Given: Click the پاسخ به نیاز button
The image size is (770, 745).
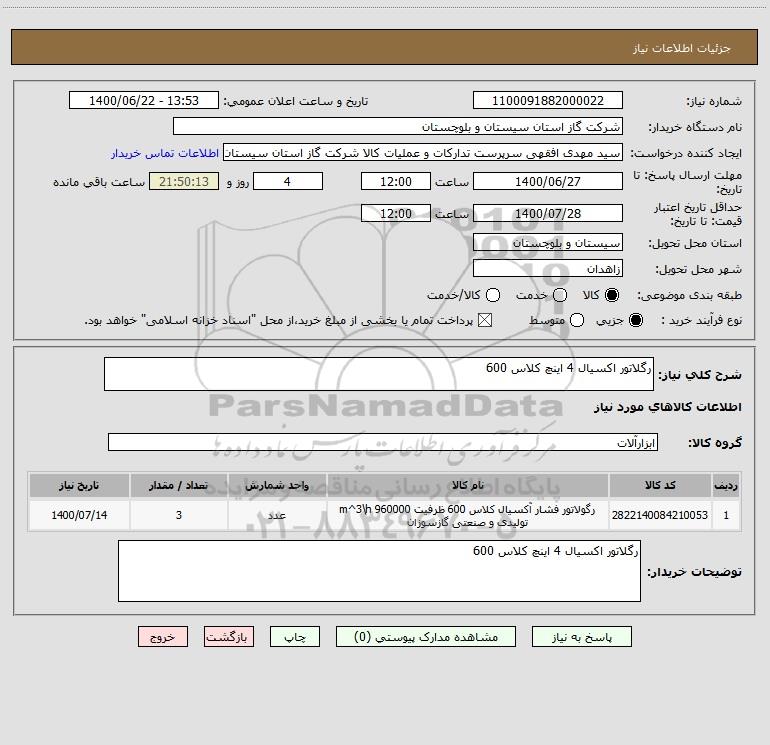Looking at the screenshot, I should (581, 636).
